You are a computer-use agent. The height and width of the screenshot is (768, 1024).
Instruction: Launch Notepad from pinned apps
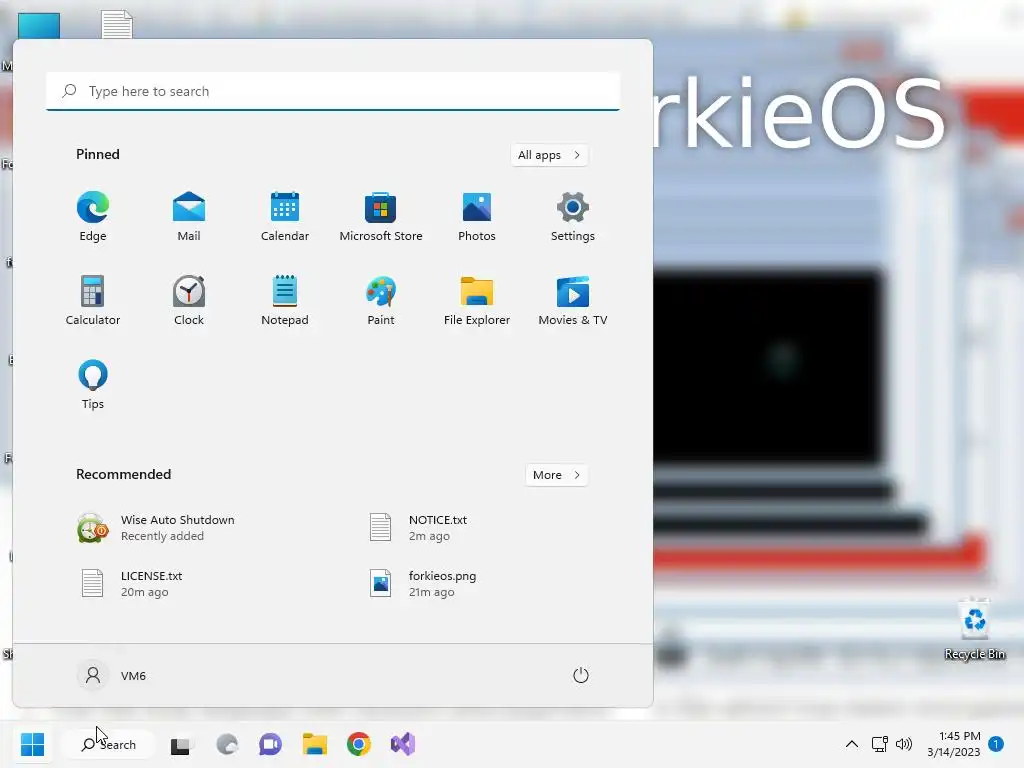285,300
